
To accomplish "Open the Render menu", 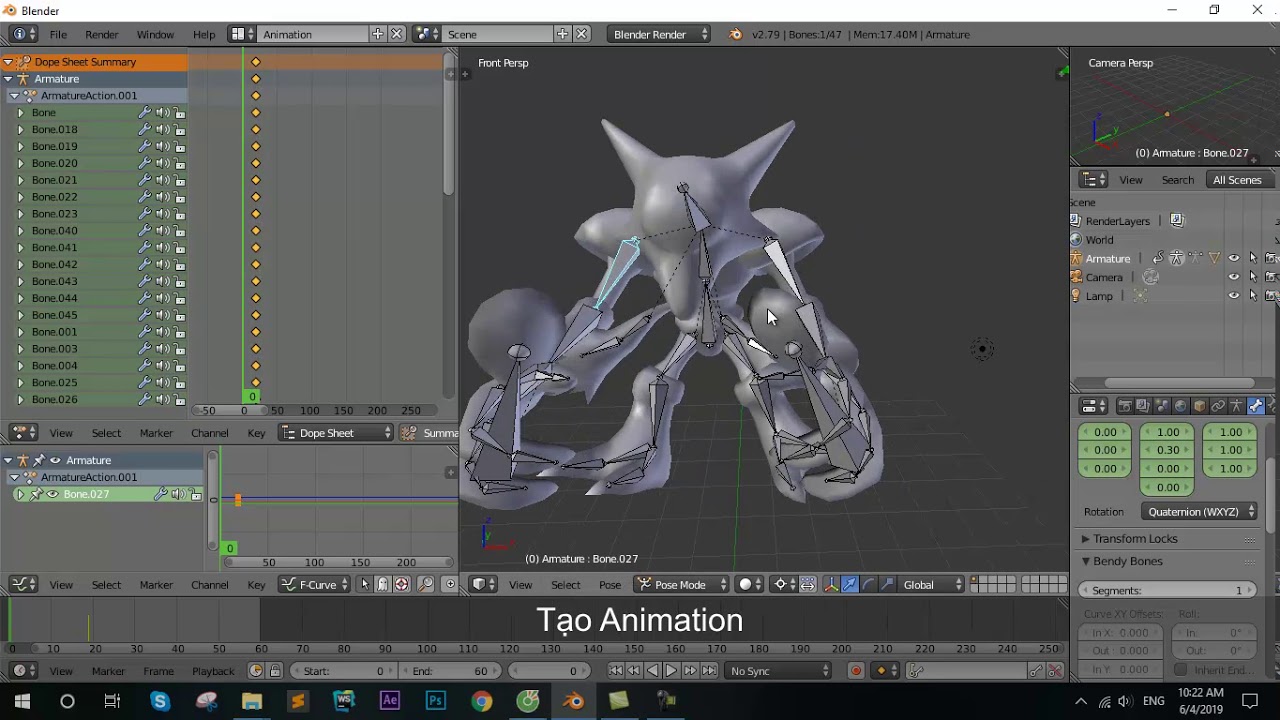I will [x=101, y=34].
